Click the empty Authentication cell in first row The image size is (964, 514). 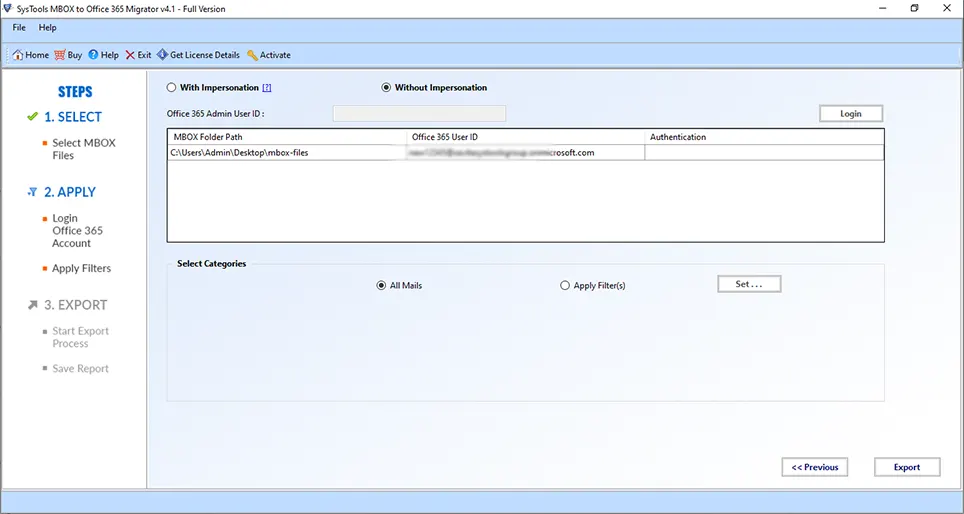(x=764, y=152)
